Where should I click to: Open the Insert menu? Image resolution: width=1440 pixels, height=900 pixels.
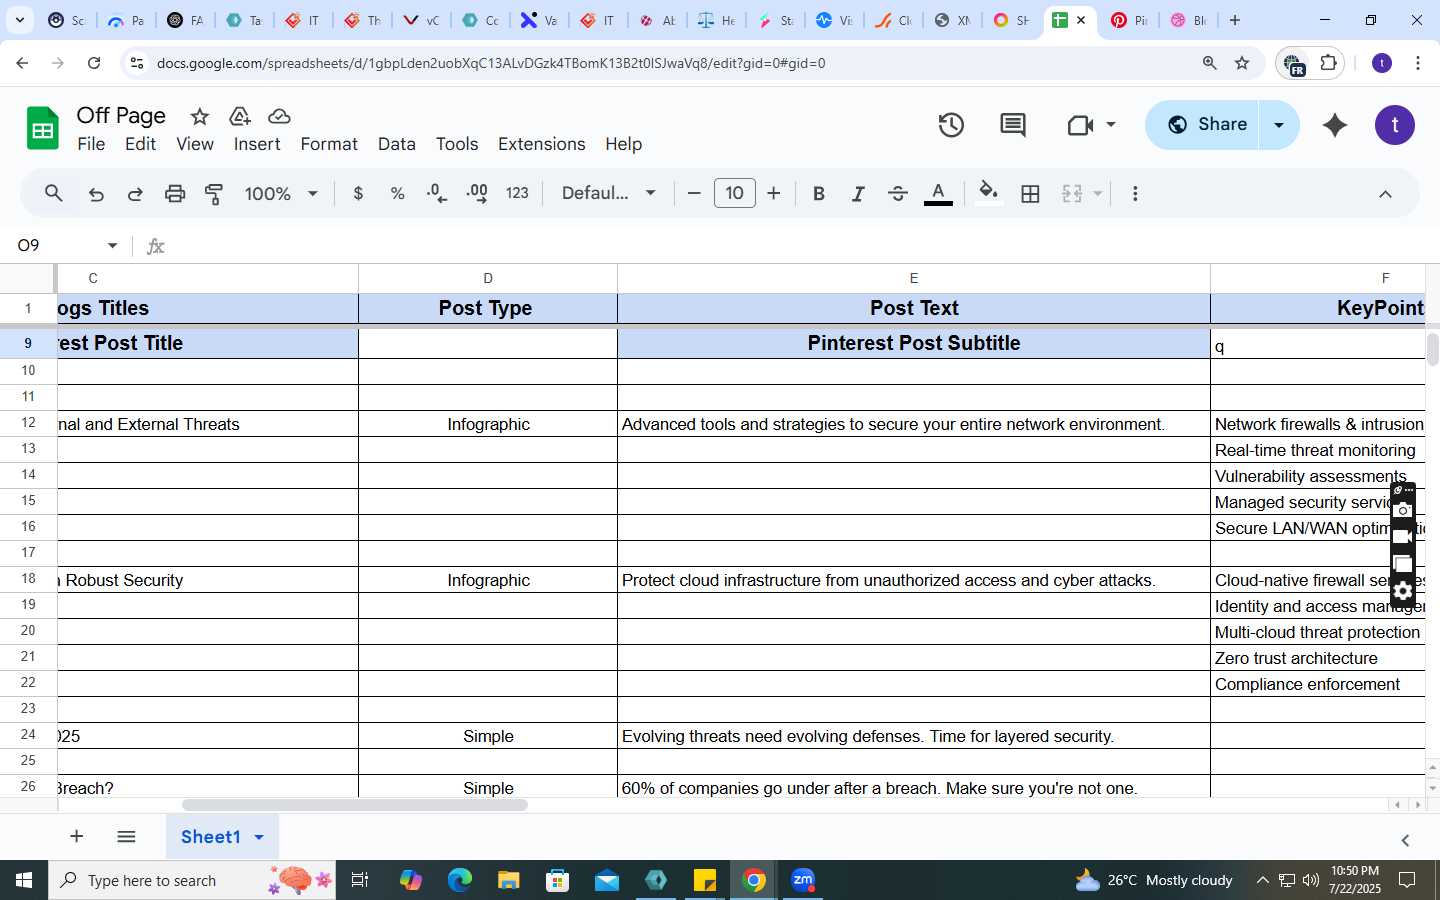pyautogui.click(x=257, y=144)
